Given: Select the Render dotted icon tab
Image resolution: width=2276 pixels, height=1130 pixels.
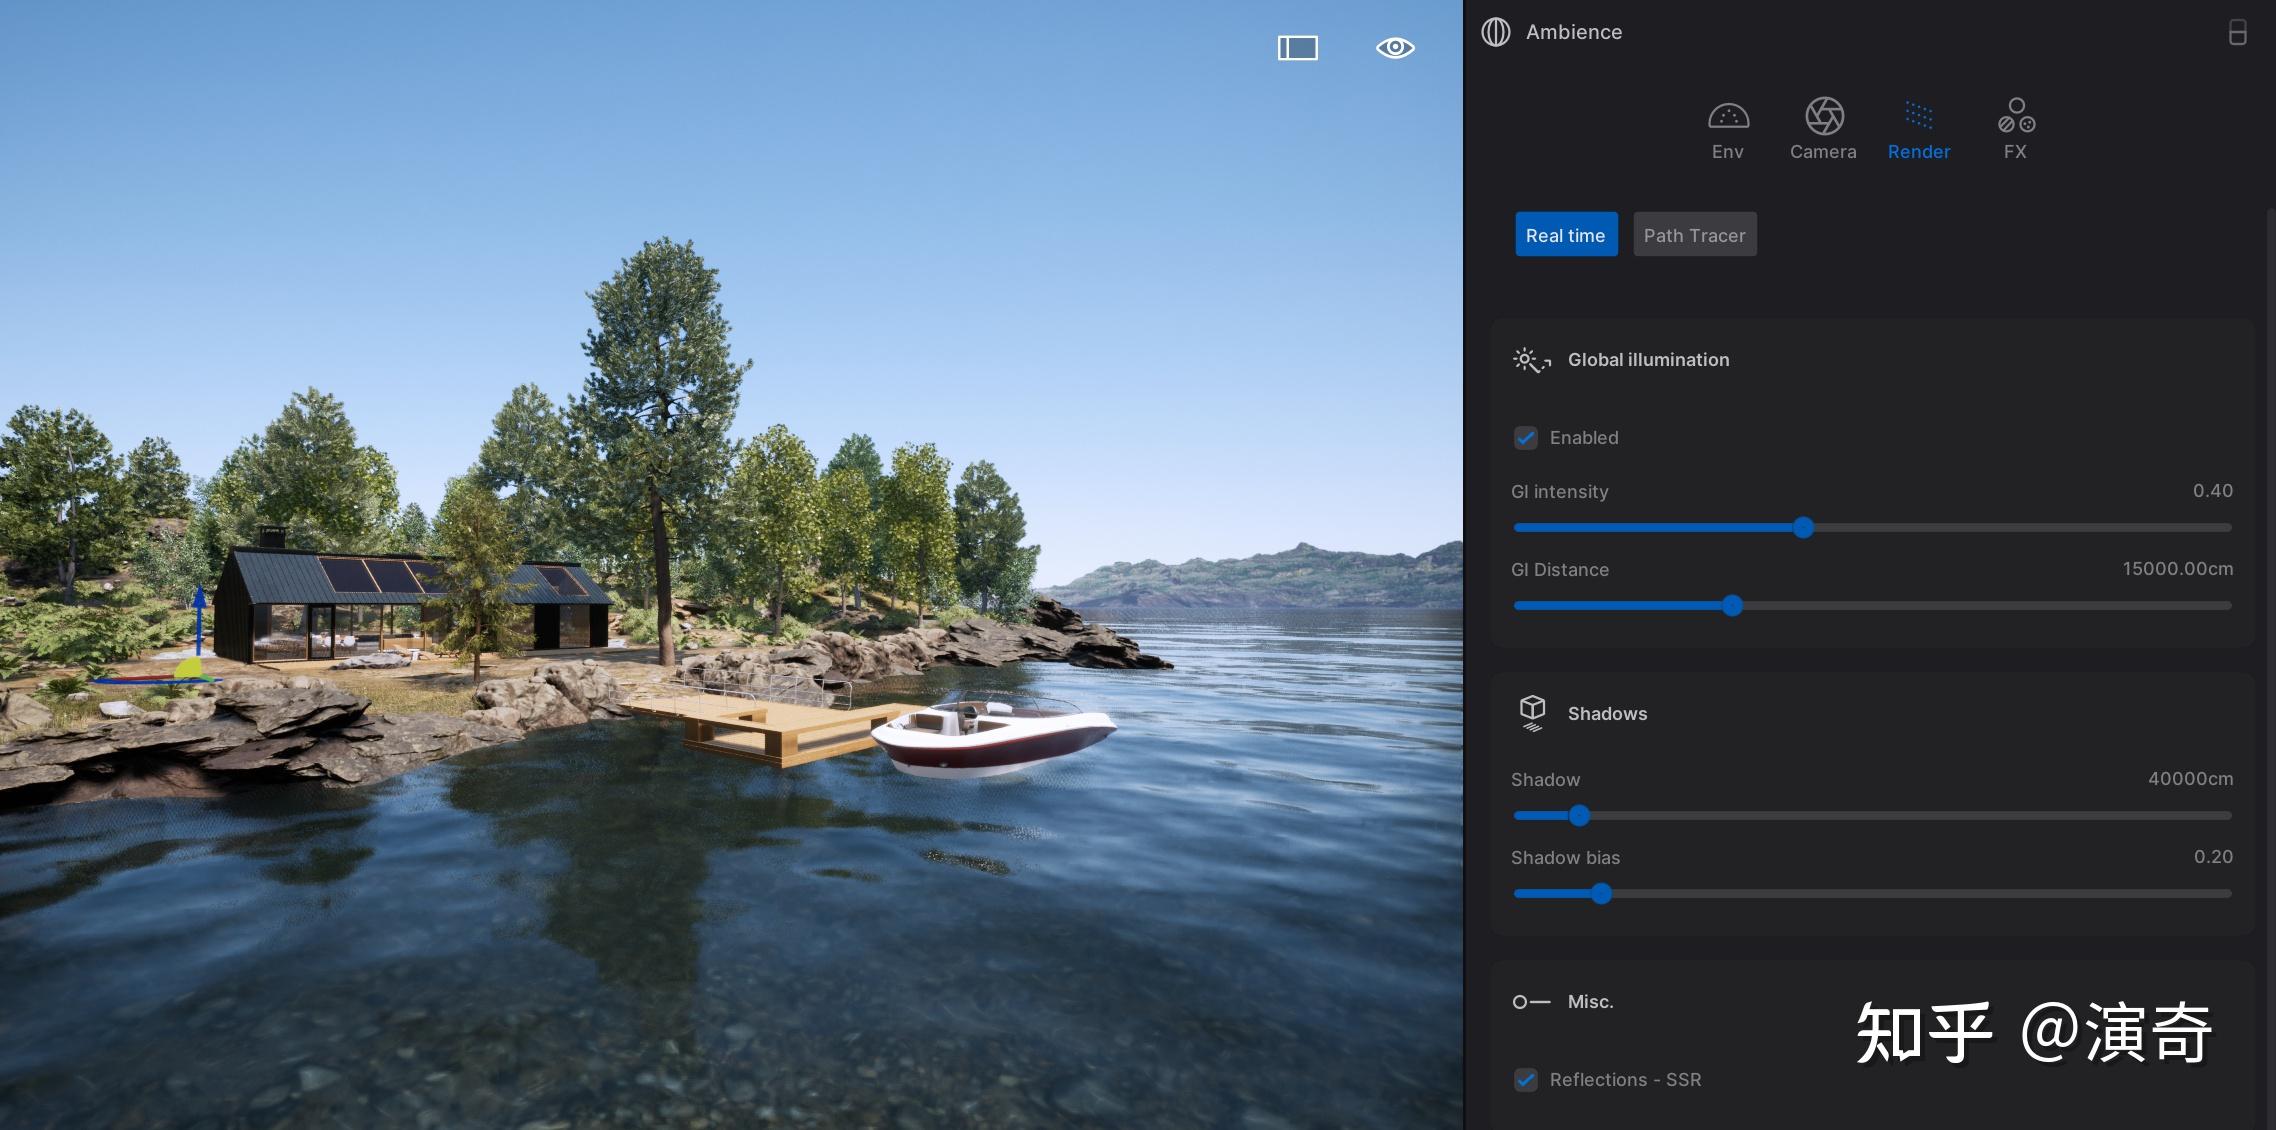Looking at the screenshot, I should tap(1918, 116).
